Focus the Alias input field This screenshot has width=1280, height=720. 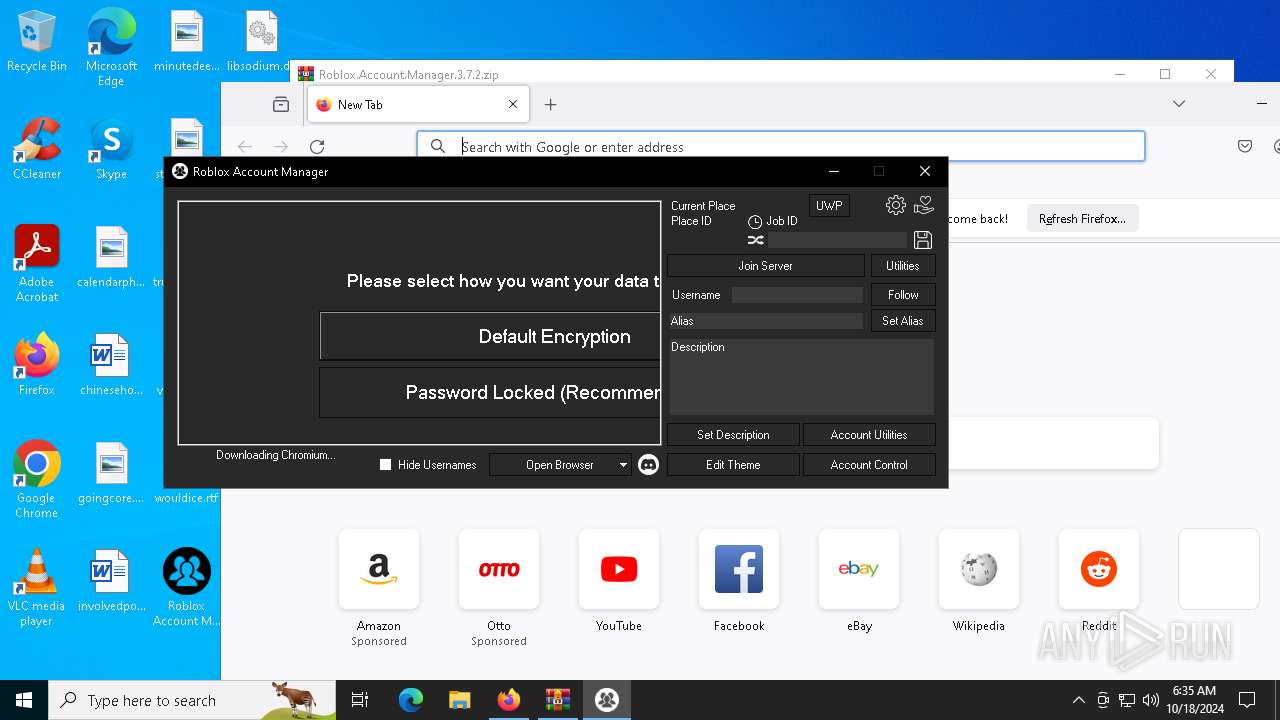(x=766, y=321)
